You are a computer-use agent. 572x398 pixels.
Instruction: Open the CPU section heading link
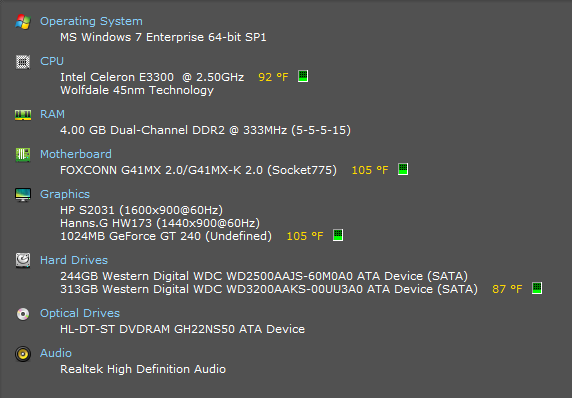tap(52, 61)
